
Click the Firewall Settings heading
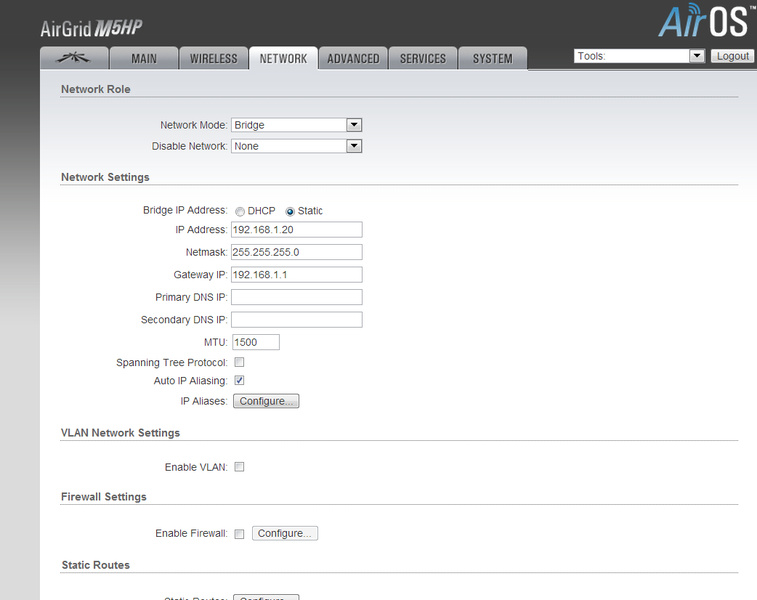[104, 497]
